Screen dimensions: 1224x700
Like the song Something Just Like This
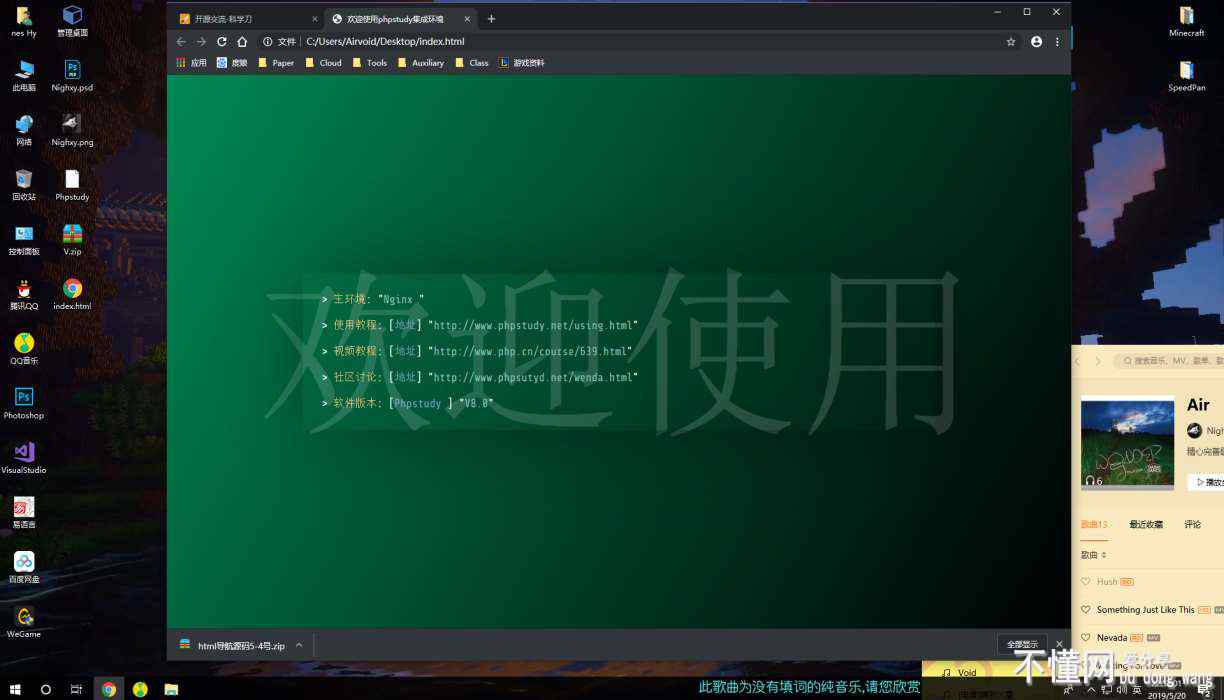(1086, 609)
